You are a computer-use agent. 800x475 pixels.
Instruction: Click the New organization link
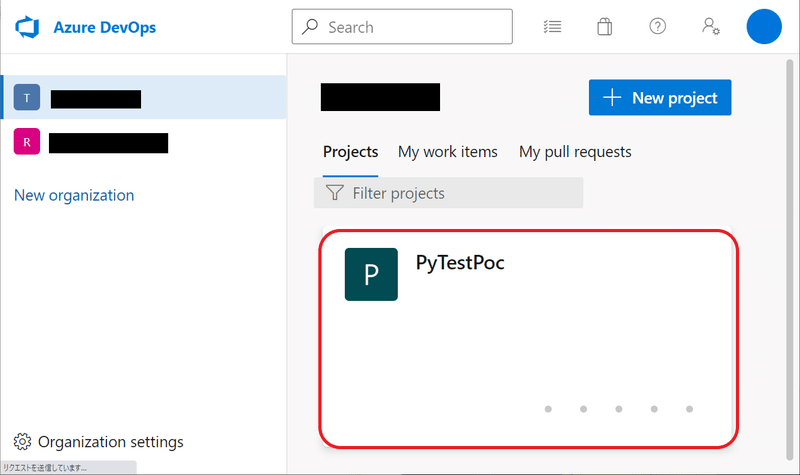click(x=74, y=195)
